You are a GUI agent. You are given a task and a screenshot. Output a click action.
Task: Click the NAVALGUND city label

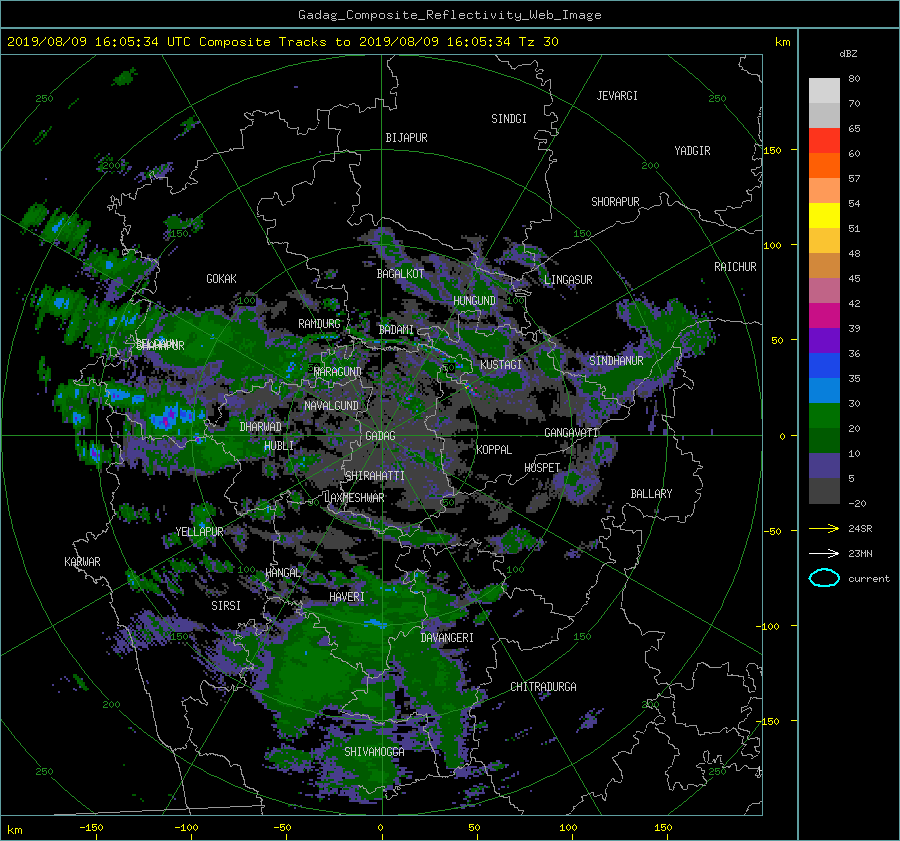331,406
